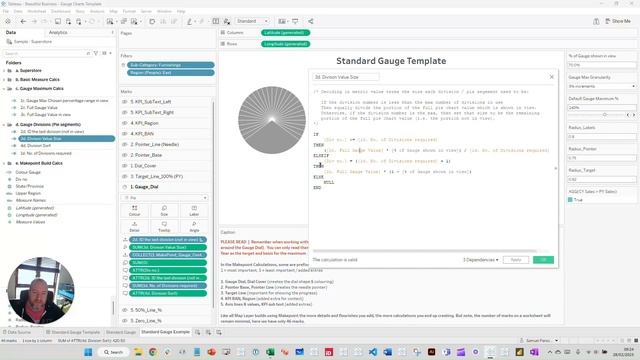Click the Apply button in calculation editor

516,260
